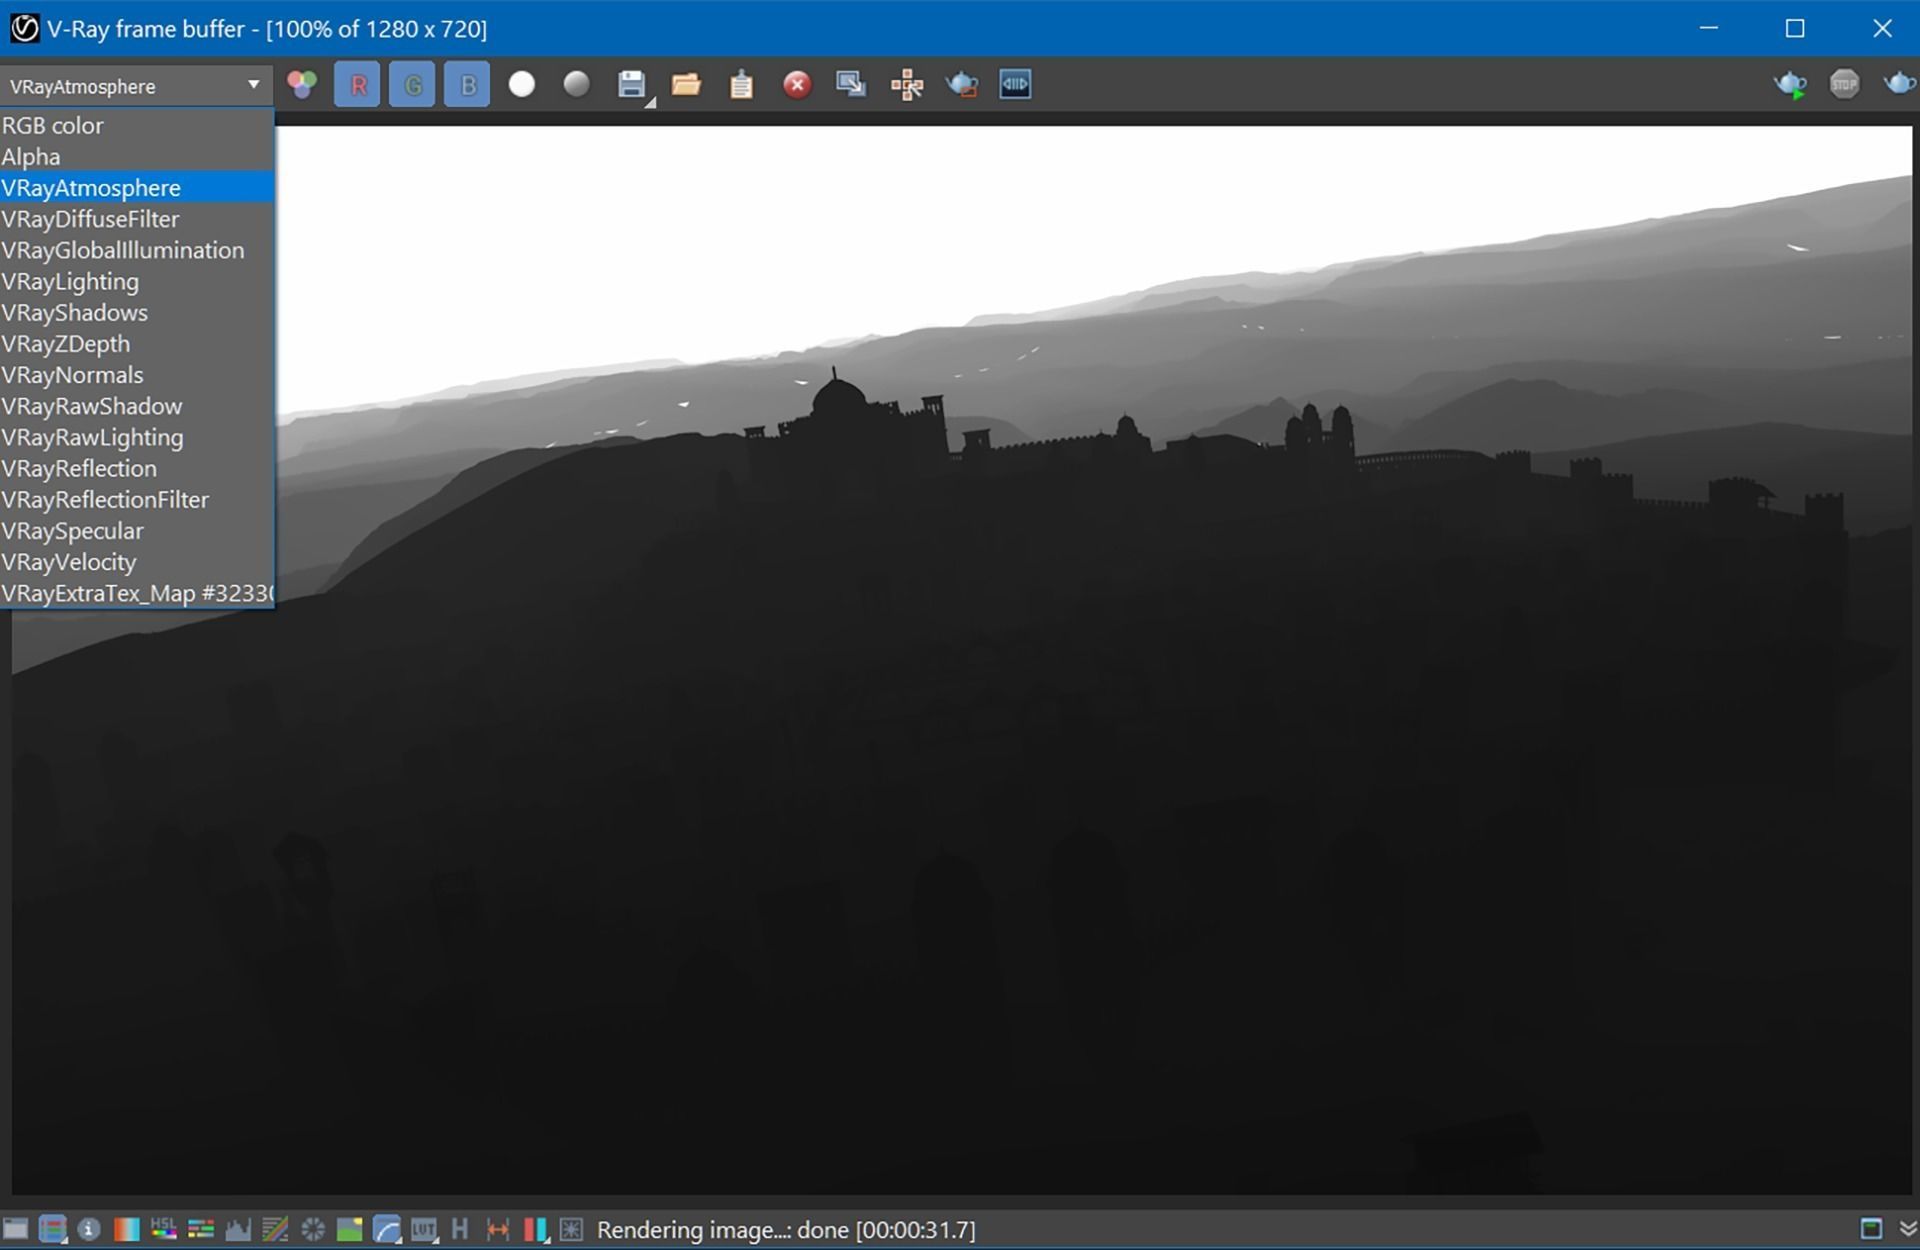The width and height of the screenshot is (1920, 1250).
Task: Pick VRayReflectionFilter in the list
Action: (x=105, y=500)
